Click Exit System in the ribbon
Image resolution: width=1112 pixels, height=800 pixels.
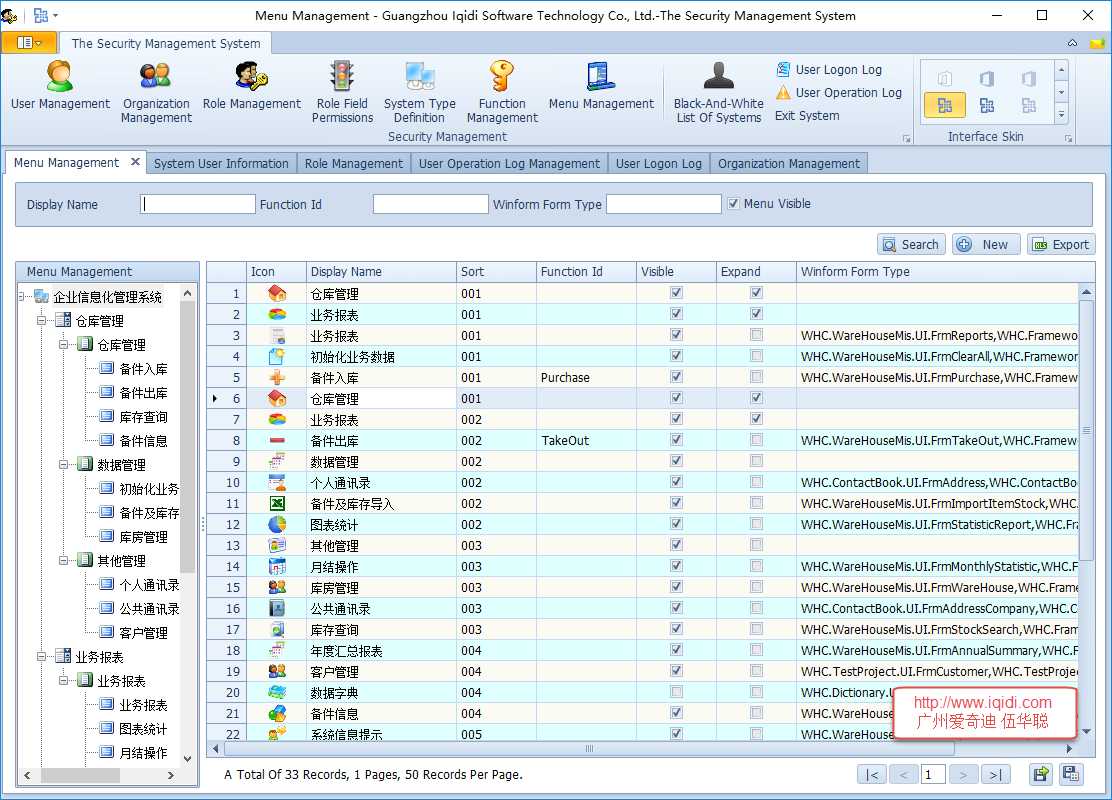(807, 116)
